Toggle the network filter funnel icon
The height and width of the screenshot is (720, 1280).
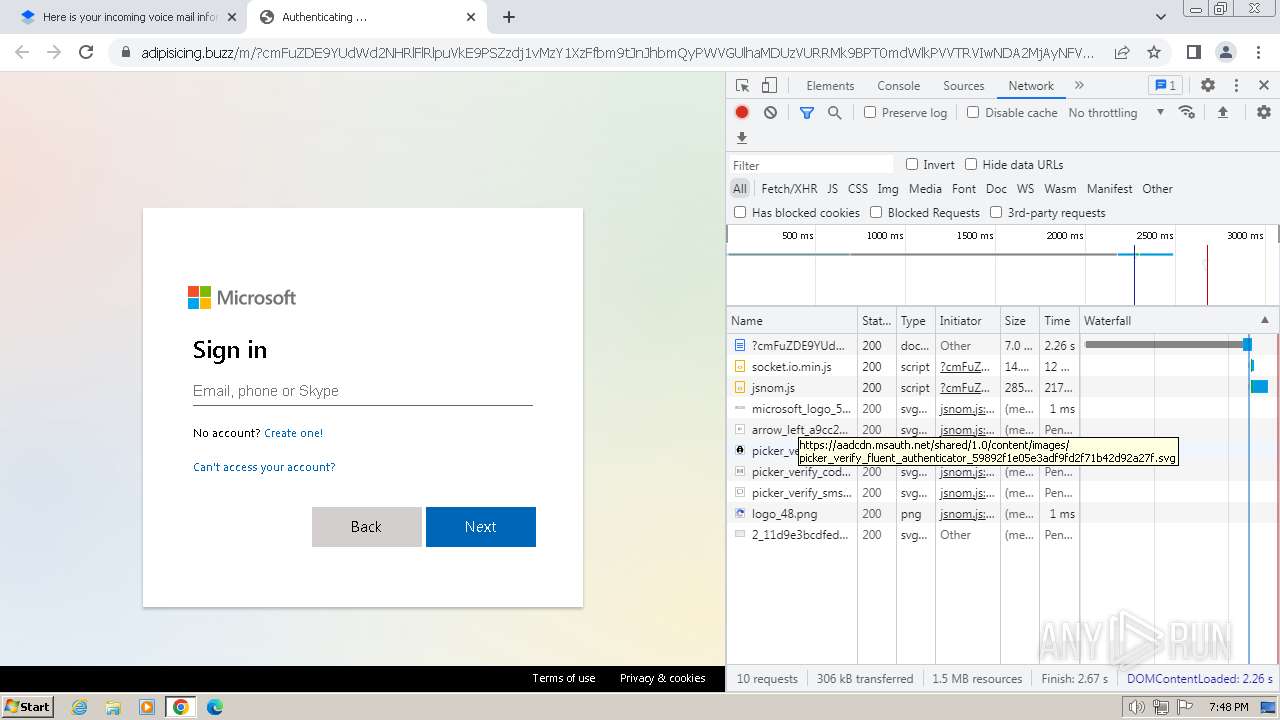coord(807,113)
